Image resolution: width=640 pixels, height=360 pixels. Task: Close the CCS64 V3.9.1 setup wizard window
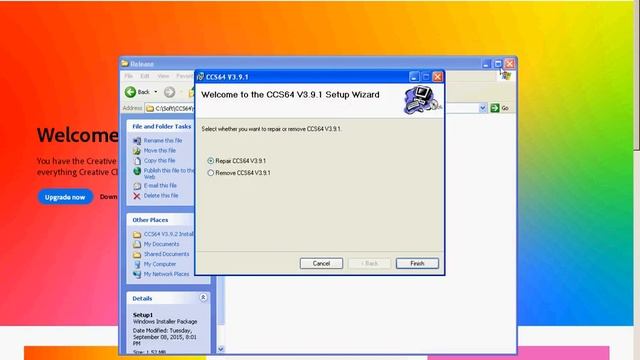point(438,77)
